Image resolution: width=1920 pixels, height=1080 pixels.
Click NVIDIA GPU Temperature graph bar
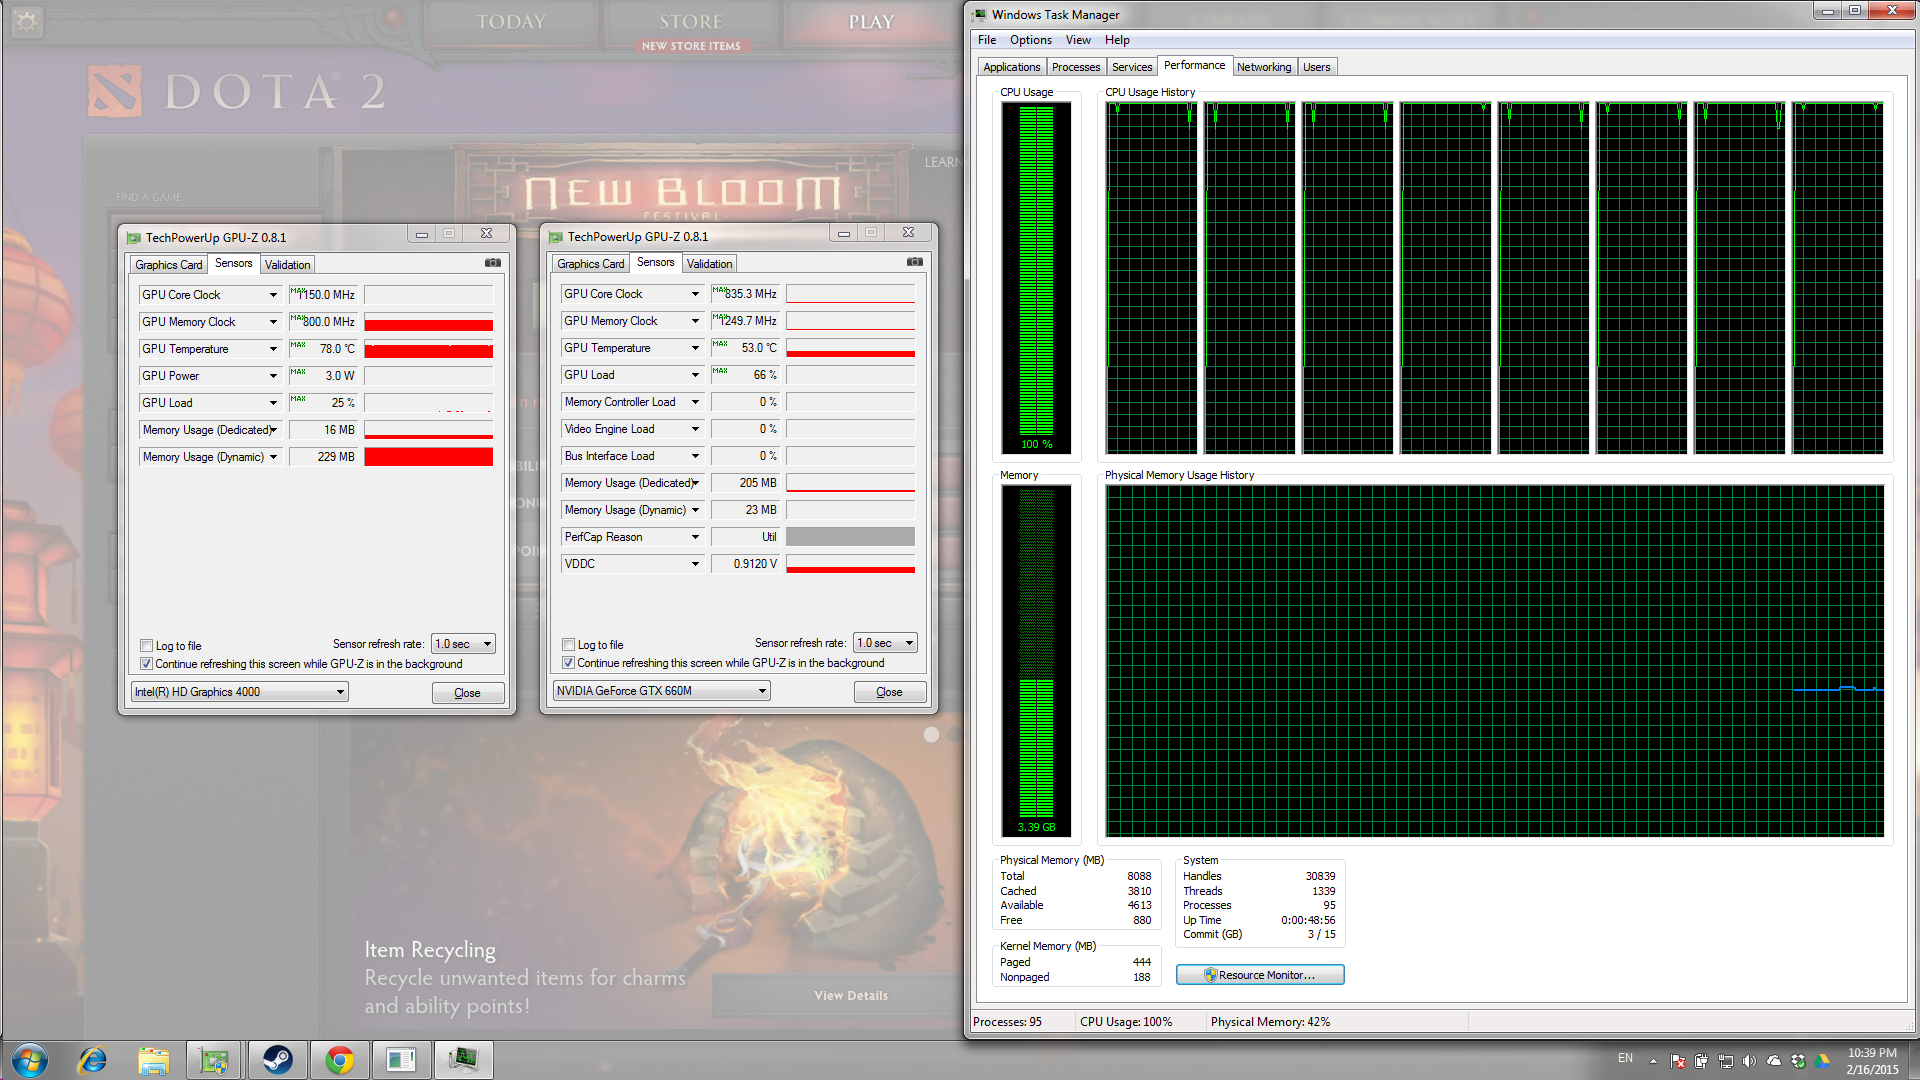coord(850,348)
